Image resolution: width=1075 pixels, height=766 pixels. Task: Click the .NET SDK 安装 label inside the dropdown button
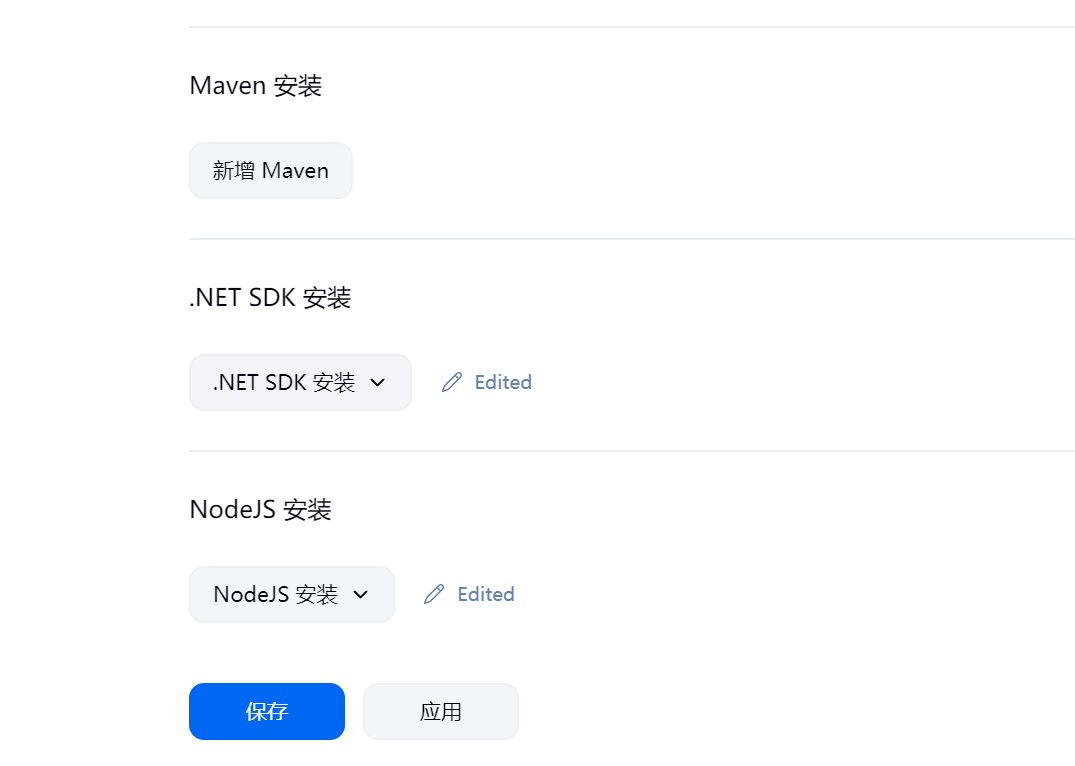(284, 382)
